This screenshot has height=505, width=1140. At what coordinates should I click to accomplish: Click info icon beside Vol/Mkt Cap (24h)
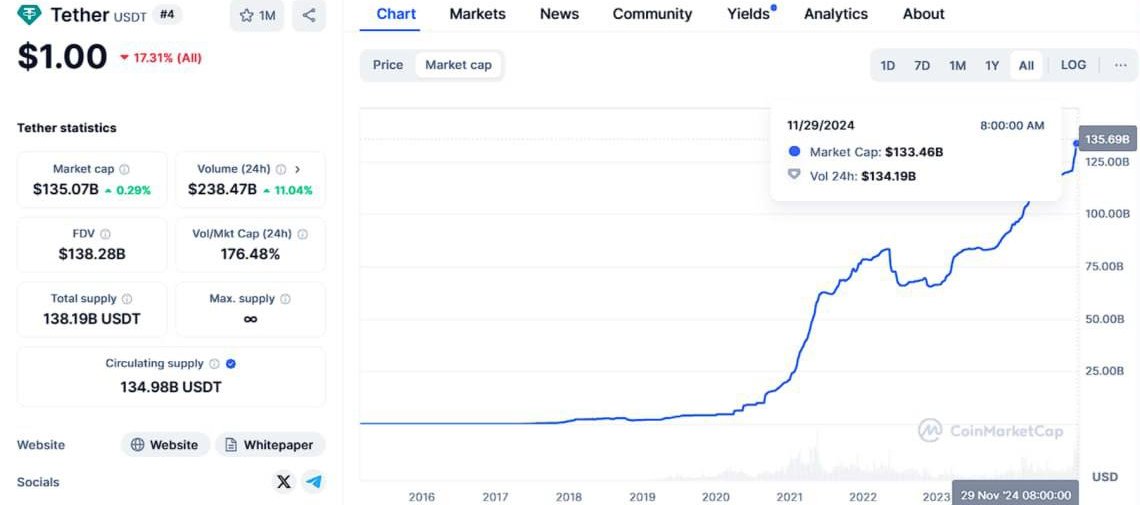point(302,234)
